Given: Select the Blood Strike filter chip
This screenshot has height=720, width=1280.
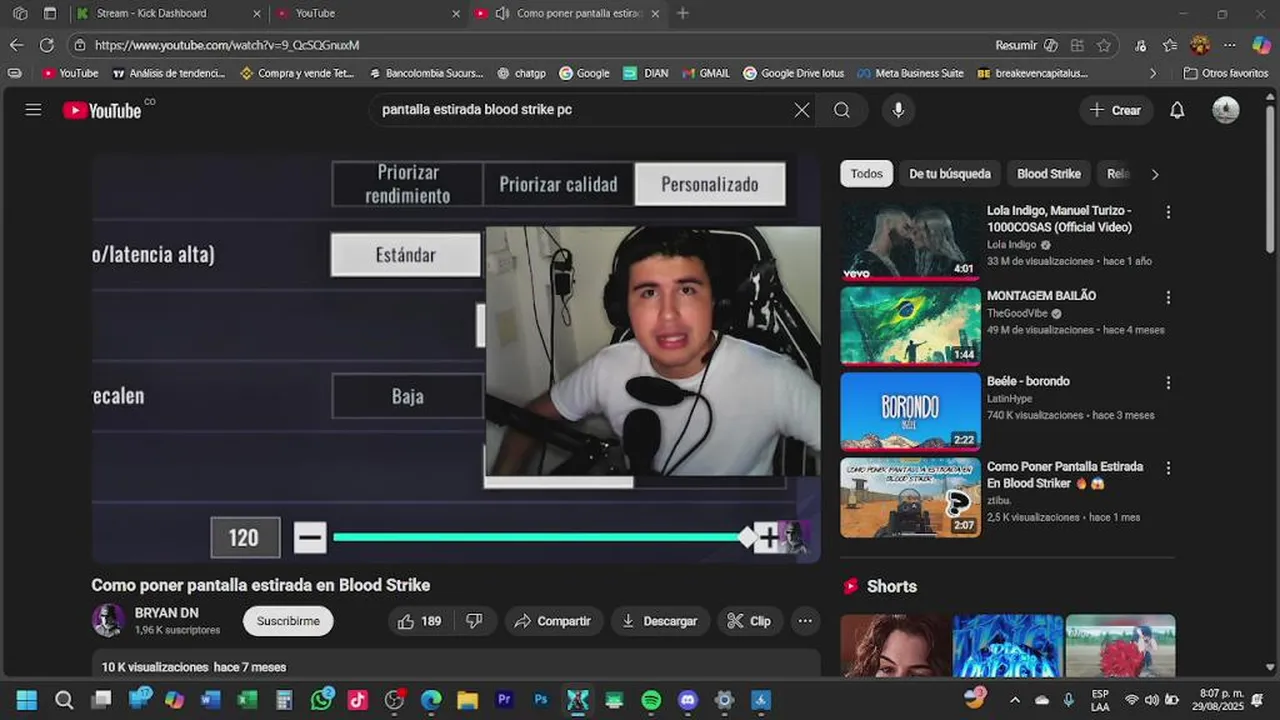Looking at the screenshot, I should point(1049,174).
